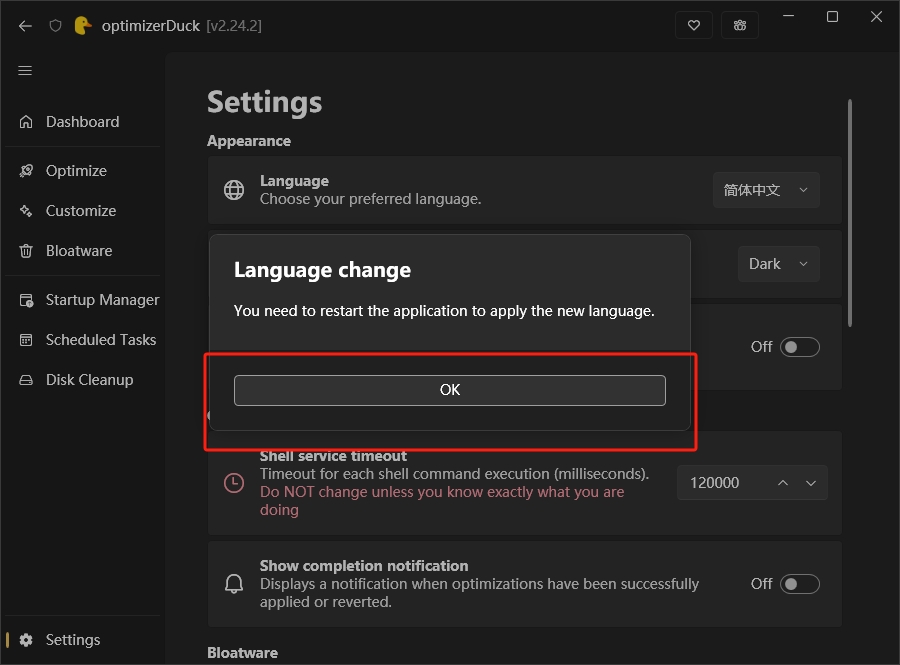This screenshot has height=665, width=900.
Task: Navigate to Optimize section
Action: (x=83, y=170)
